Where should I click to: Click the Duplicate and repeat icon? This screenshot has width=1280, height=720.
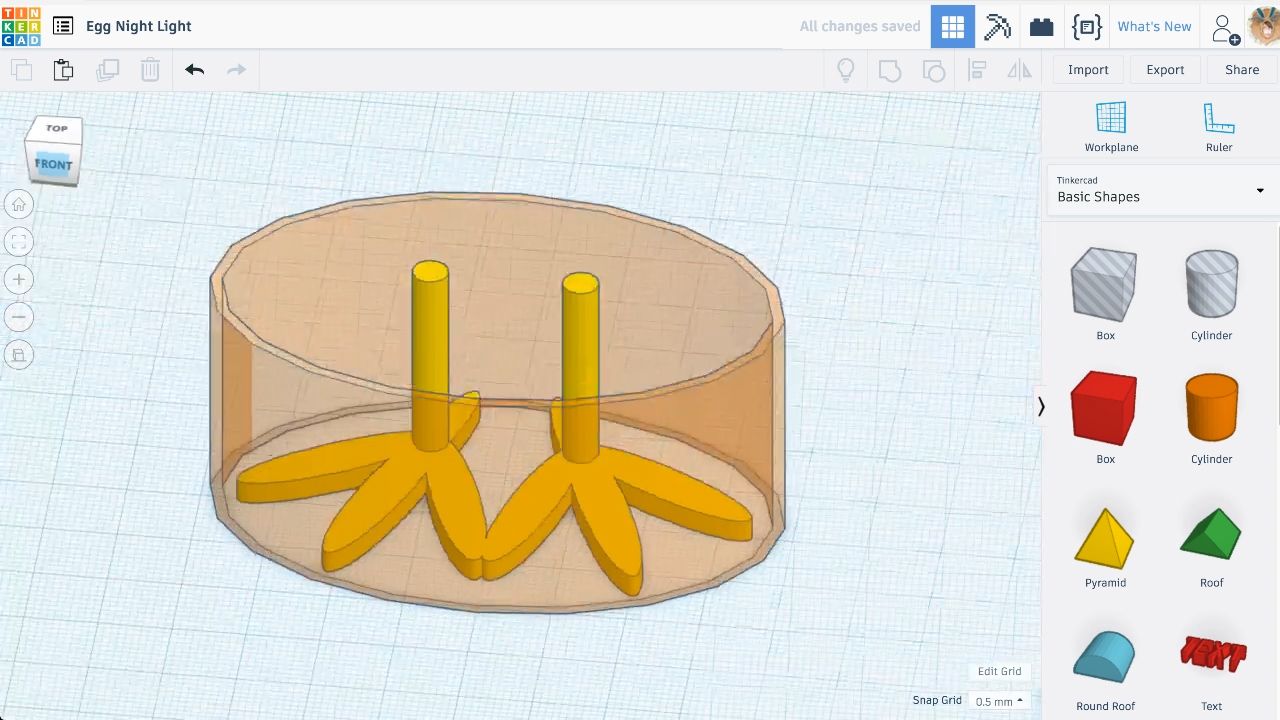pos(107,69)
